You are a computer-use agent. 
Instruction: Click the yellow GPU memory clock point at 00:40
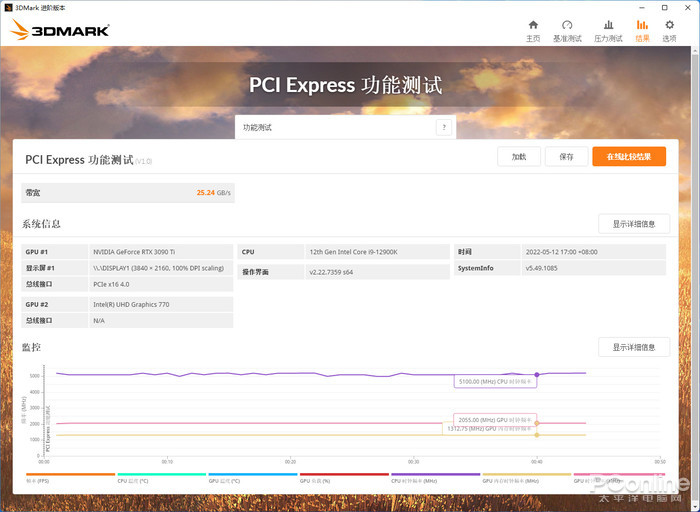537,435
